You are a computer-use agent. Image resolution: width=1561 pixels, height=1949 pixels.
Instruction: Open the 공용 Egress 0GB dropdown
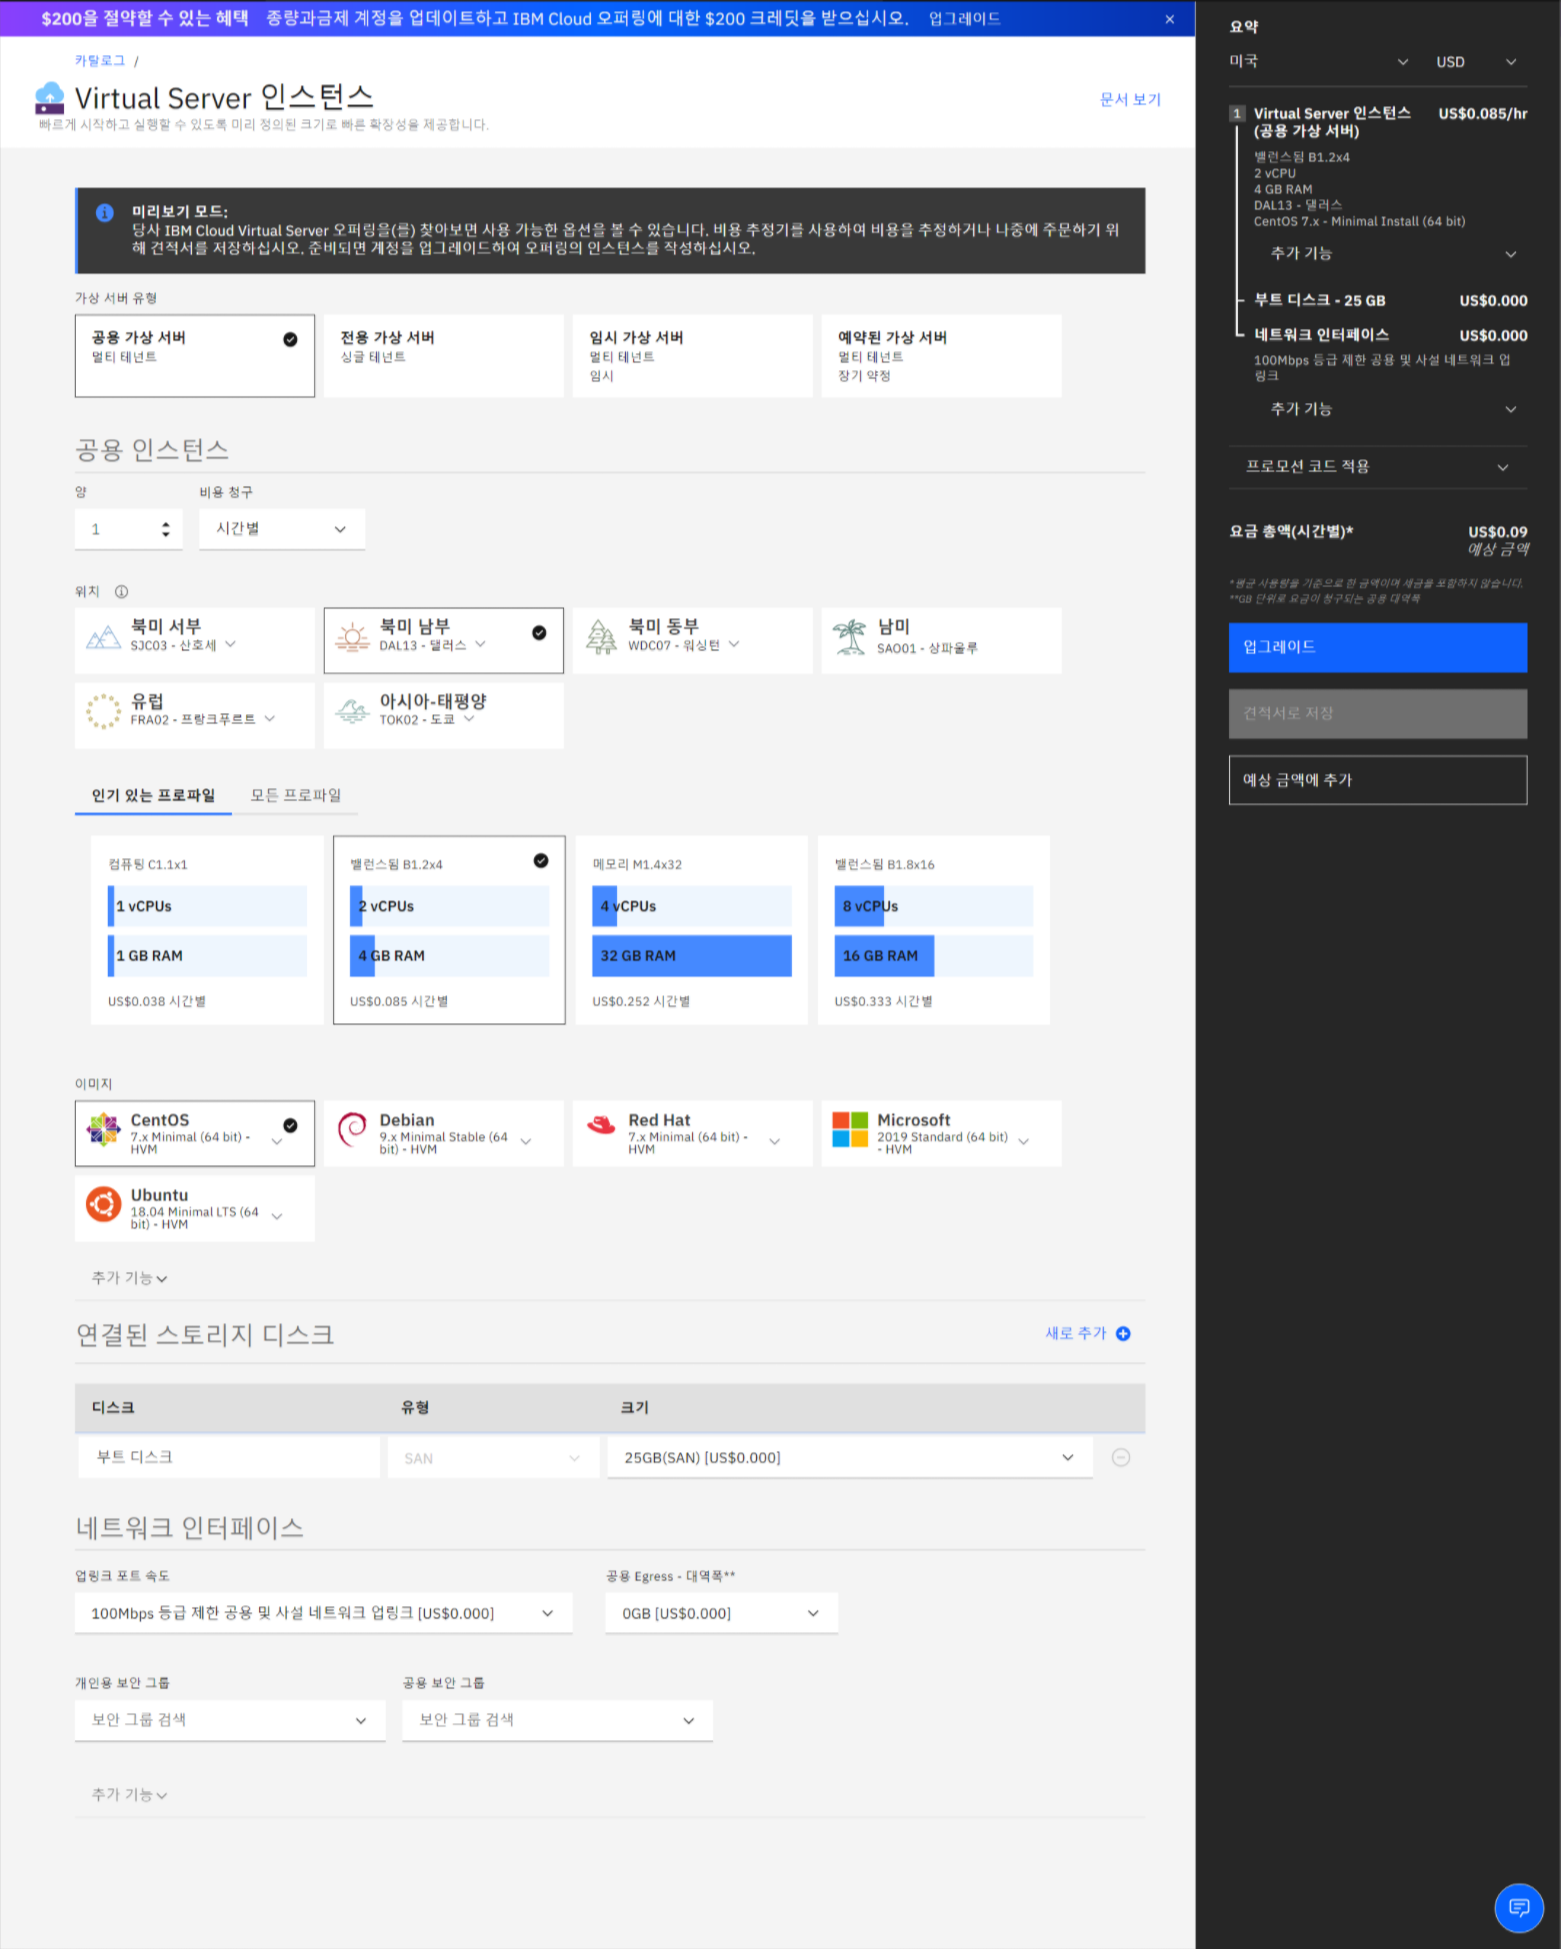pyautogui.click(x=721, y=1613)
